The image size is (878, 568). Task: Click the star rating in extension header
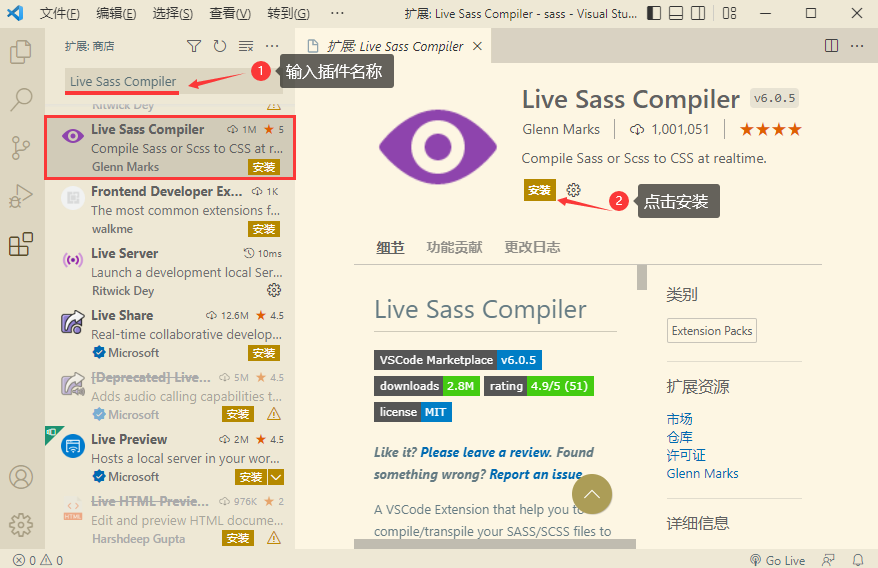[770, 129]
